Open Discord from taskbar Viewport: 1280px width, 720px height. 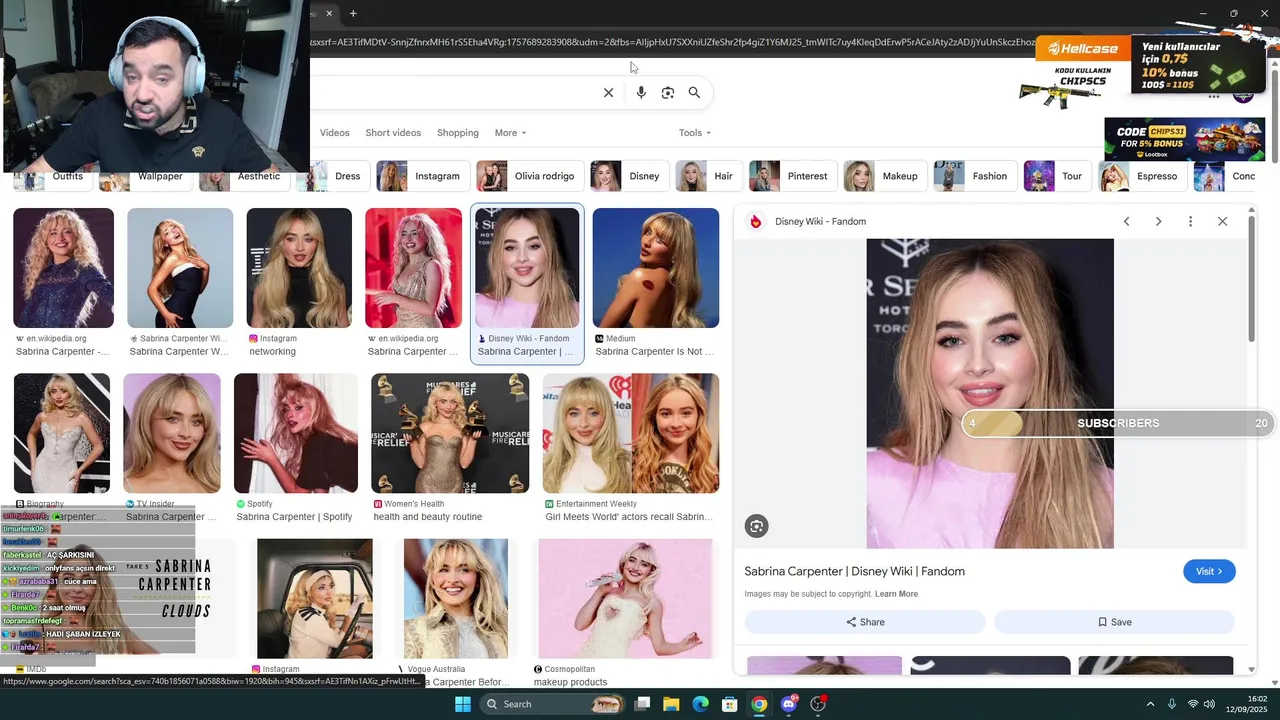click(789, 704)
